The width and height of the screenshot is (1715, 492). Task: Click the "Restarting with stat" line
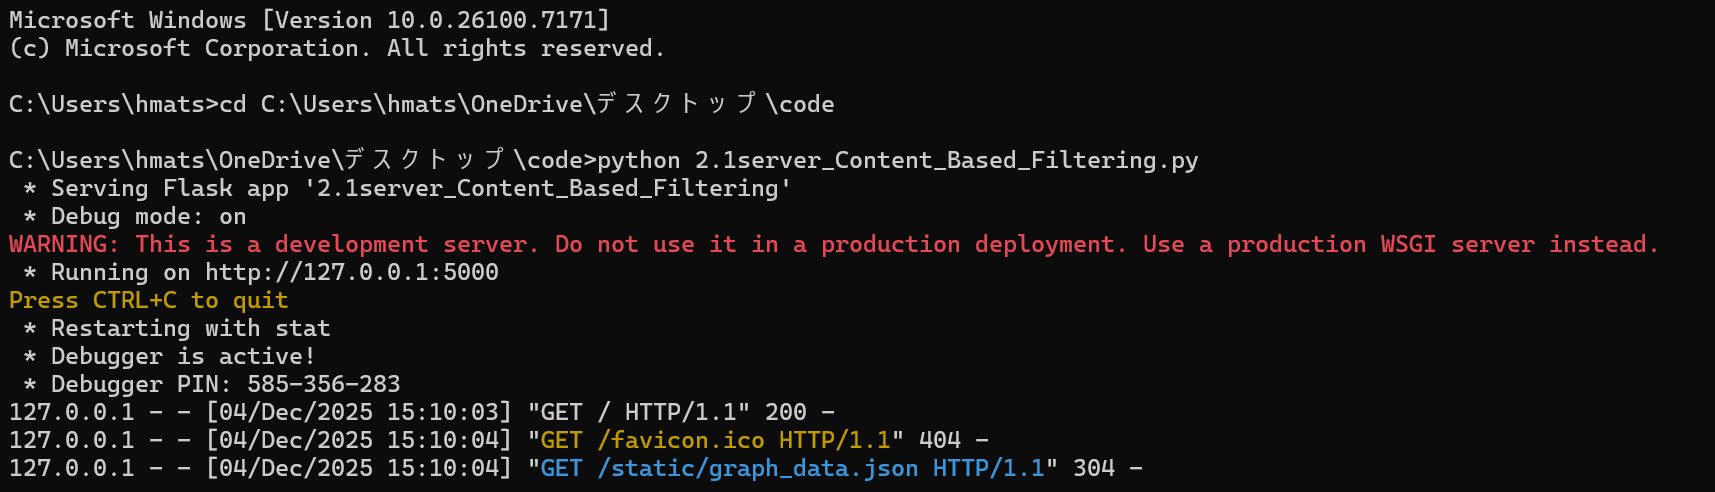click(190, 329)
